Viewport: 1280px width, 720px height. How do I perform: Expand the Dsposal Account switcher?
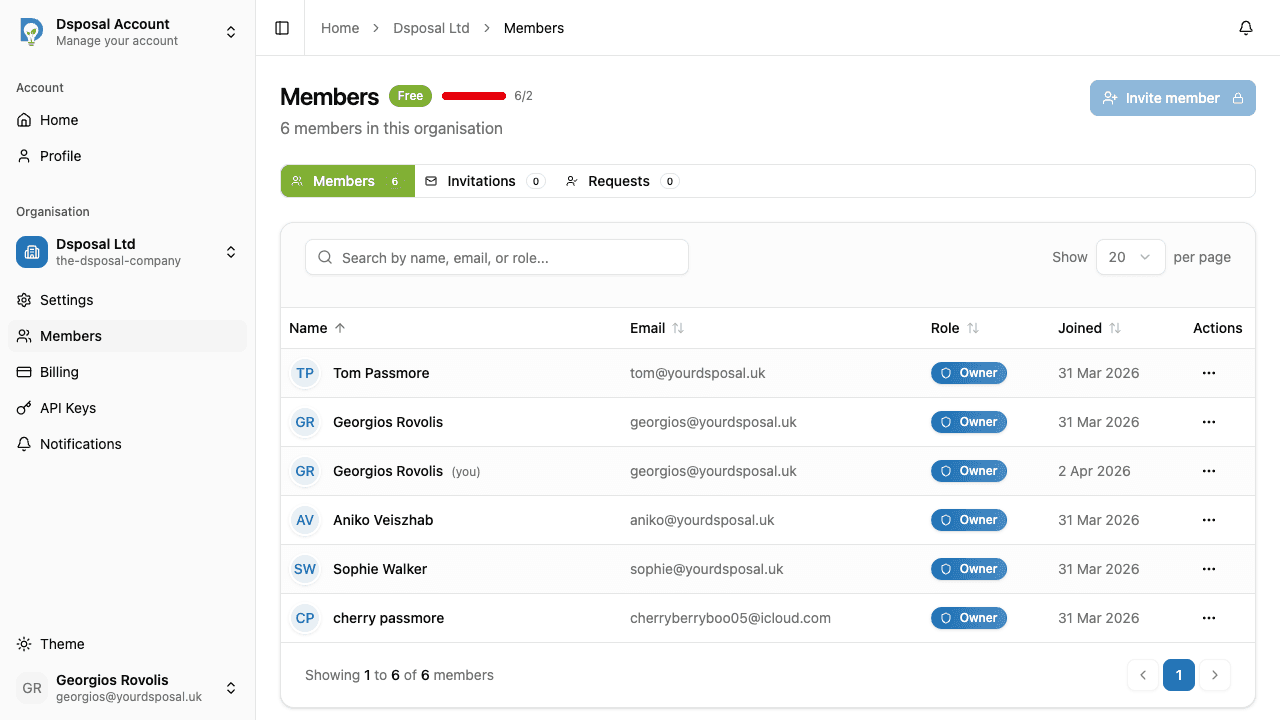[231, 31]
